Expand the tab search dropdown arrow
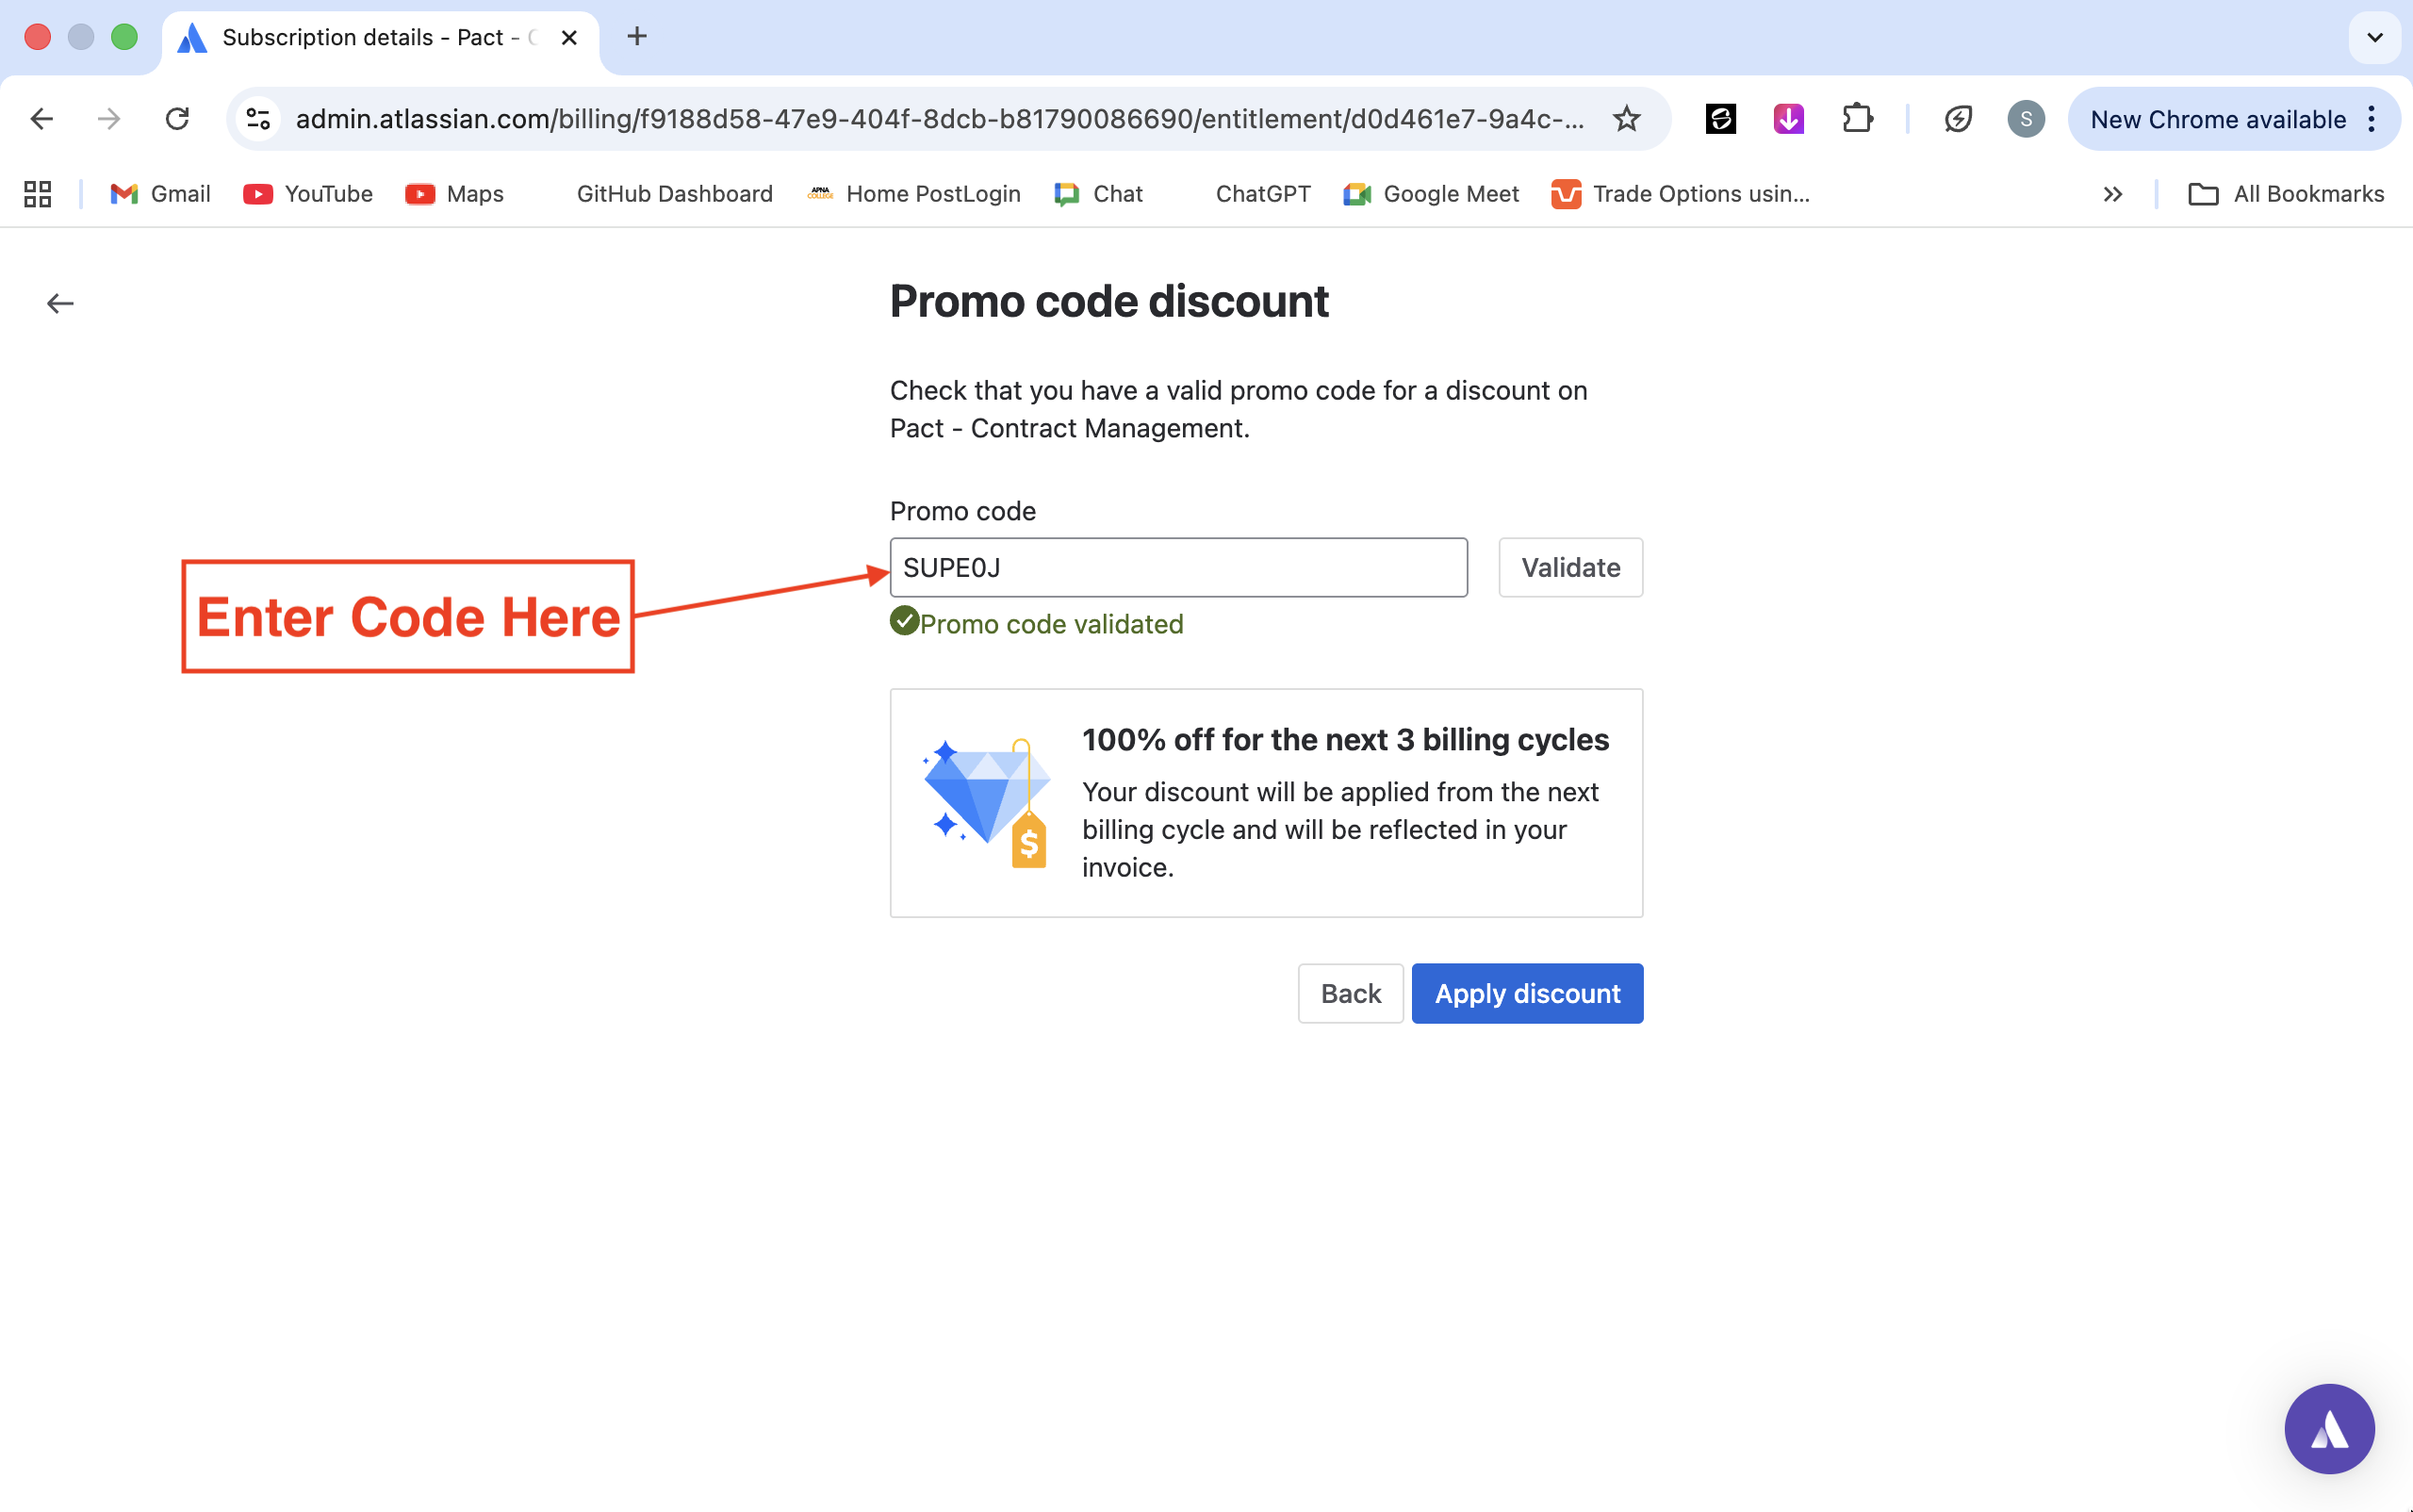 click(2374, 38)
